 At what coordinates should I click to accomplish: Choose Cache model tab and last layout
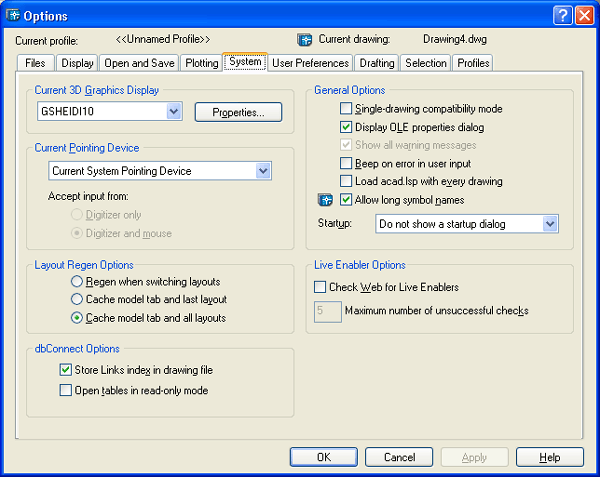click(76, 300)
